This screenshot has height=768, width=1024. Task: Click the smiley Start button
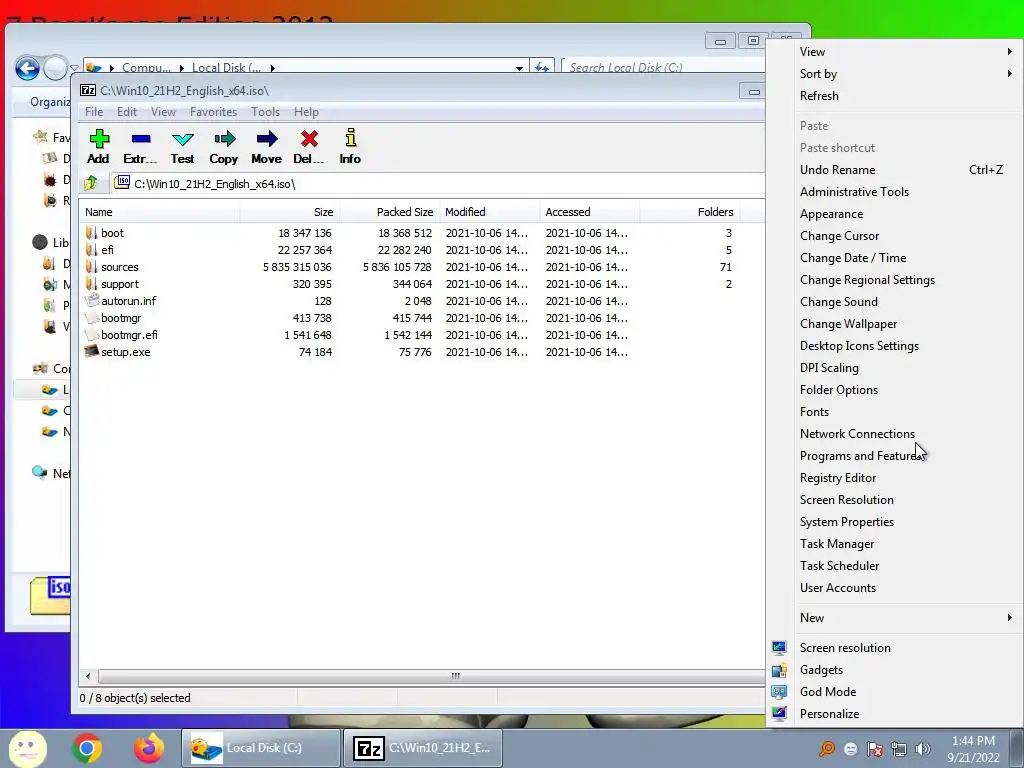coord(27,749)
